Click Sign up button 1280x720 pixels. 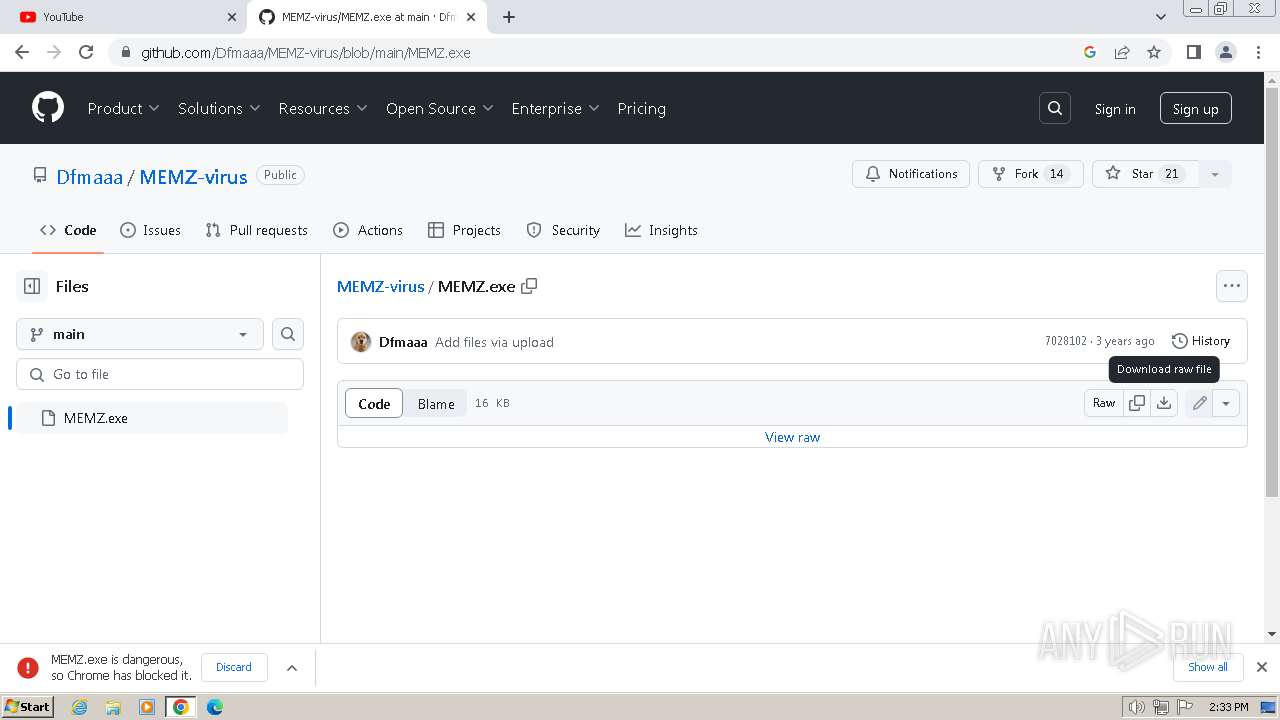(x=1195, y=108)
